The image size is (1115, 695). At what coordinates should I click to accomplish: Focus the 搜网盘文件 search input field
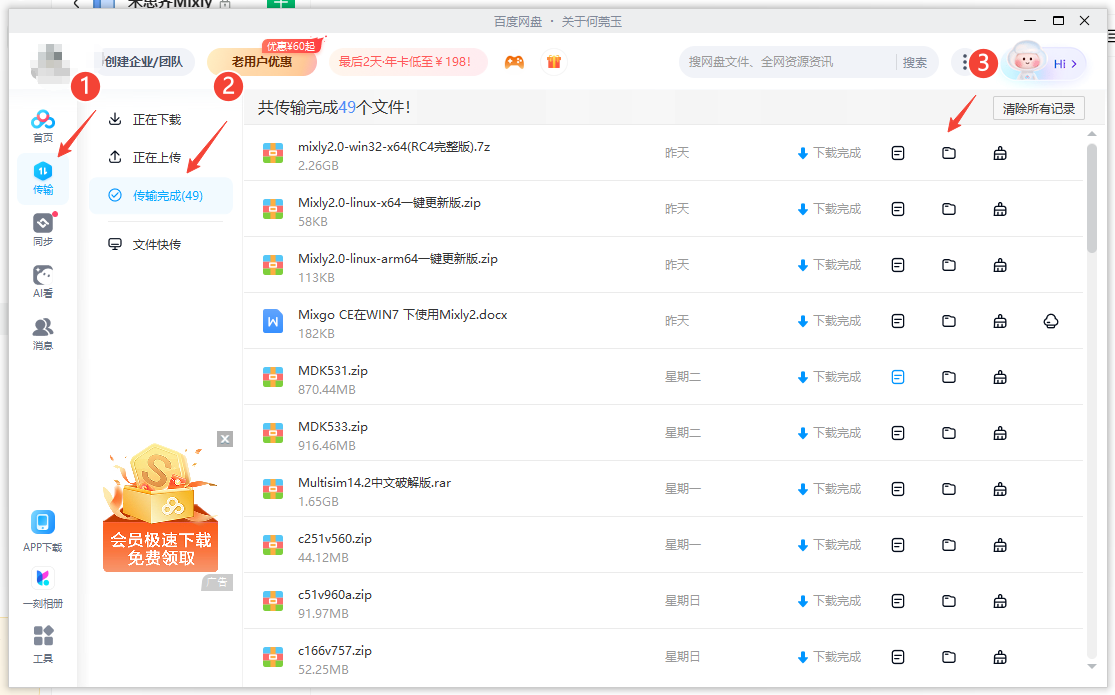[x=788, y=63]
